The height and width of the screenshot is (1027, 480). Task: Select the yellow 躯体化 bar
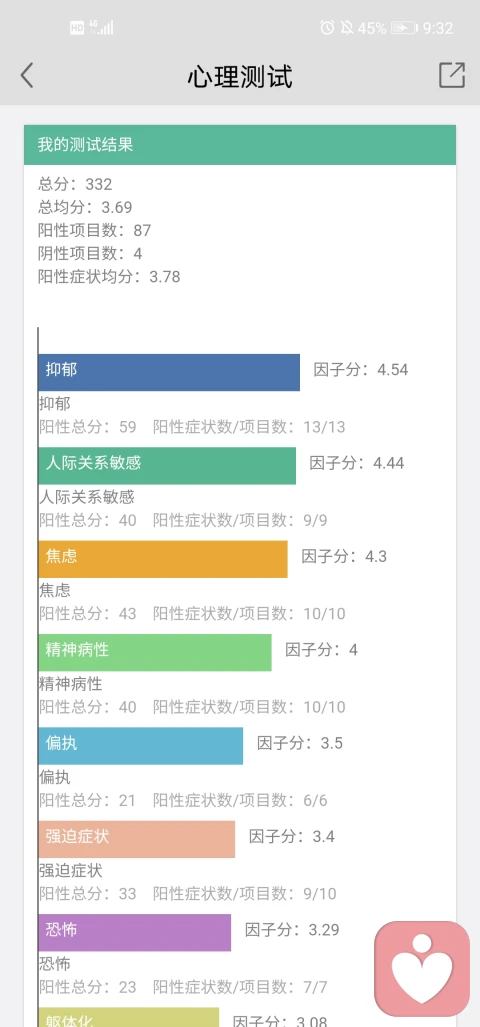128,1017
